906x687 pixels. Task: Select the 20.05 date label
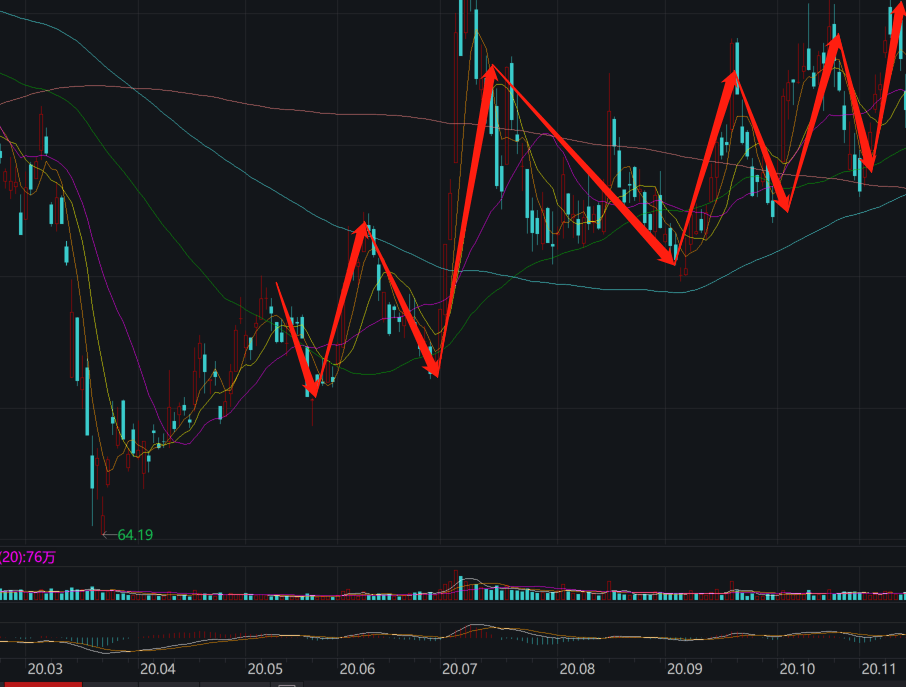[265, 669]
